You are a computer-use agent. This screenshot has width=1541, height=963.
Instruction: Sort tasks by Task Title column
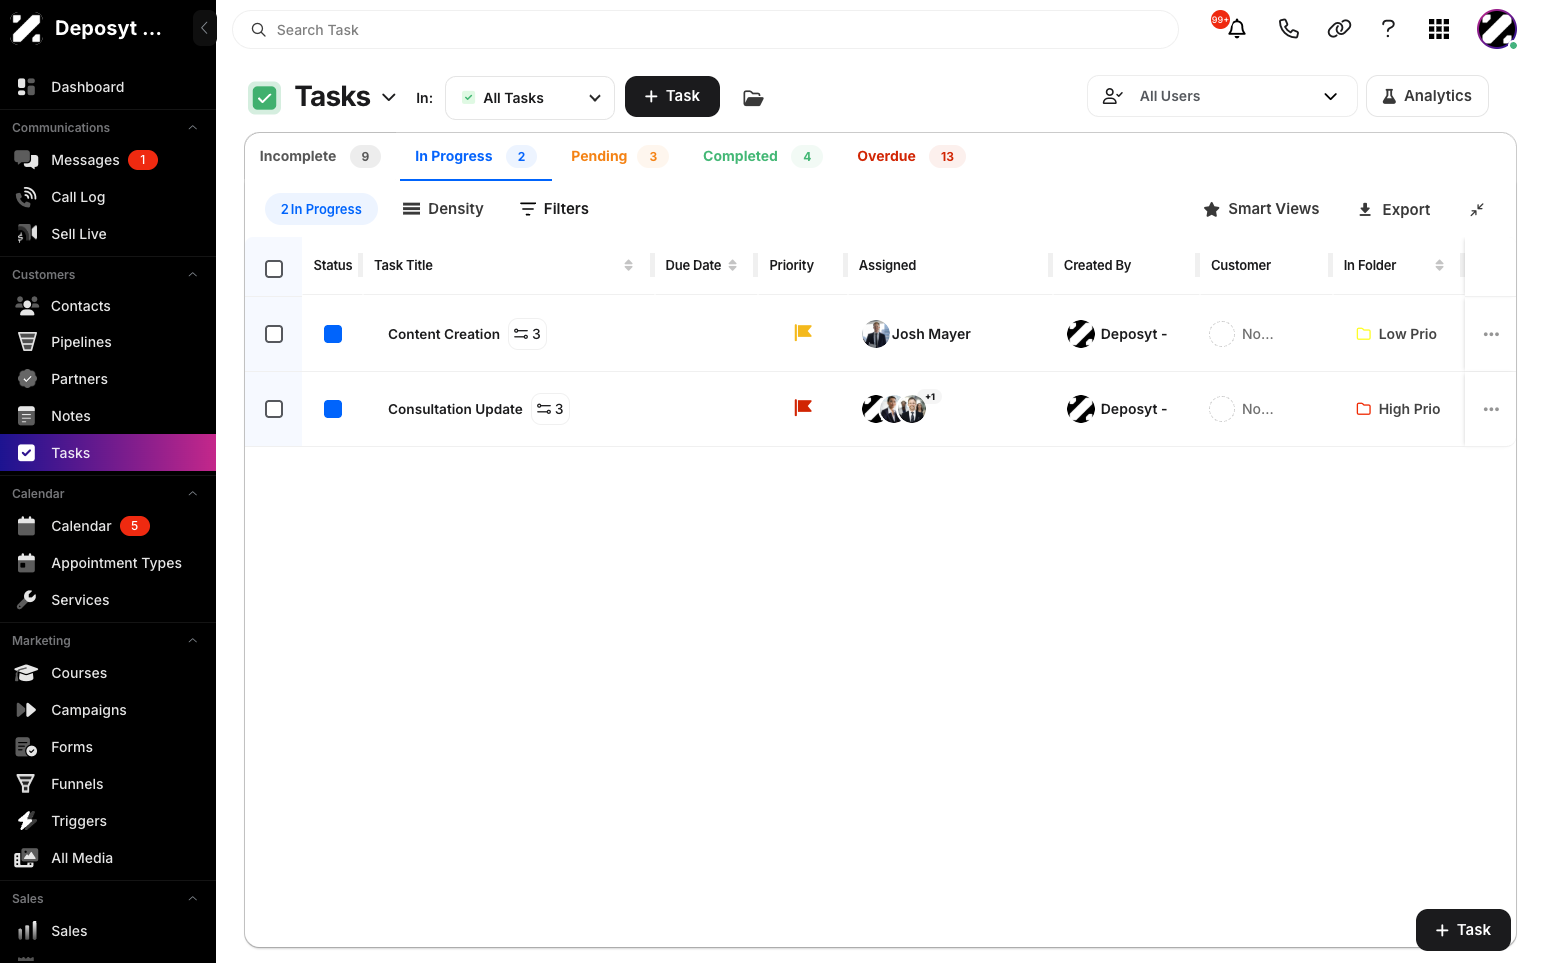[x=628, y=265]
